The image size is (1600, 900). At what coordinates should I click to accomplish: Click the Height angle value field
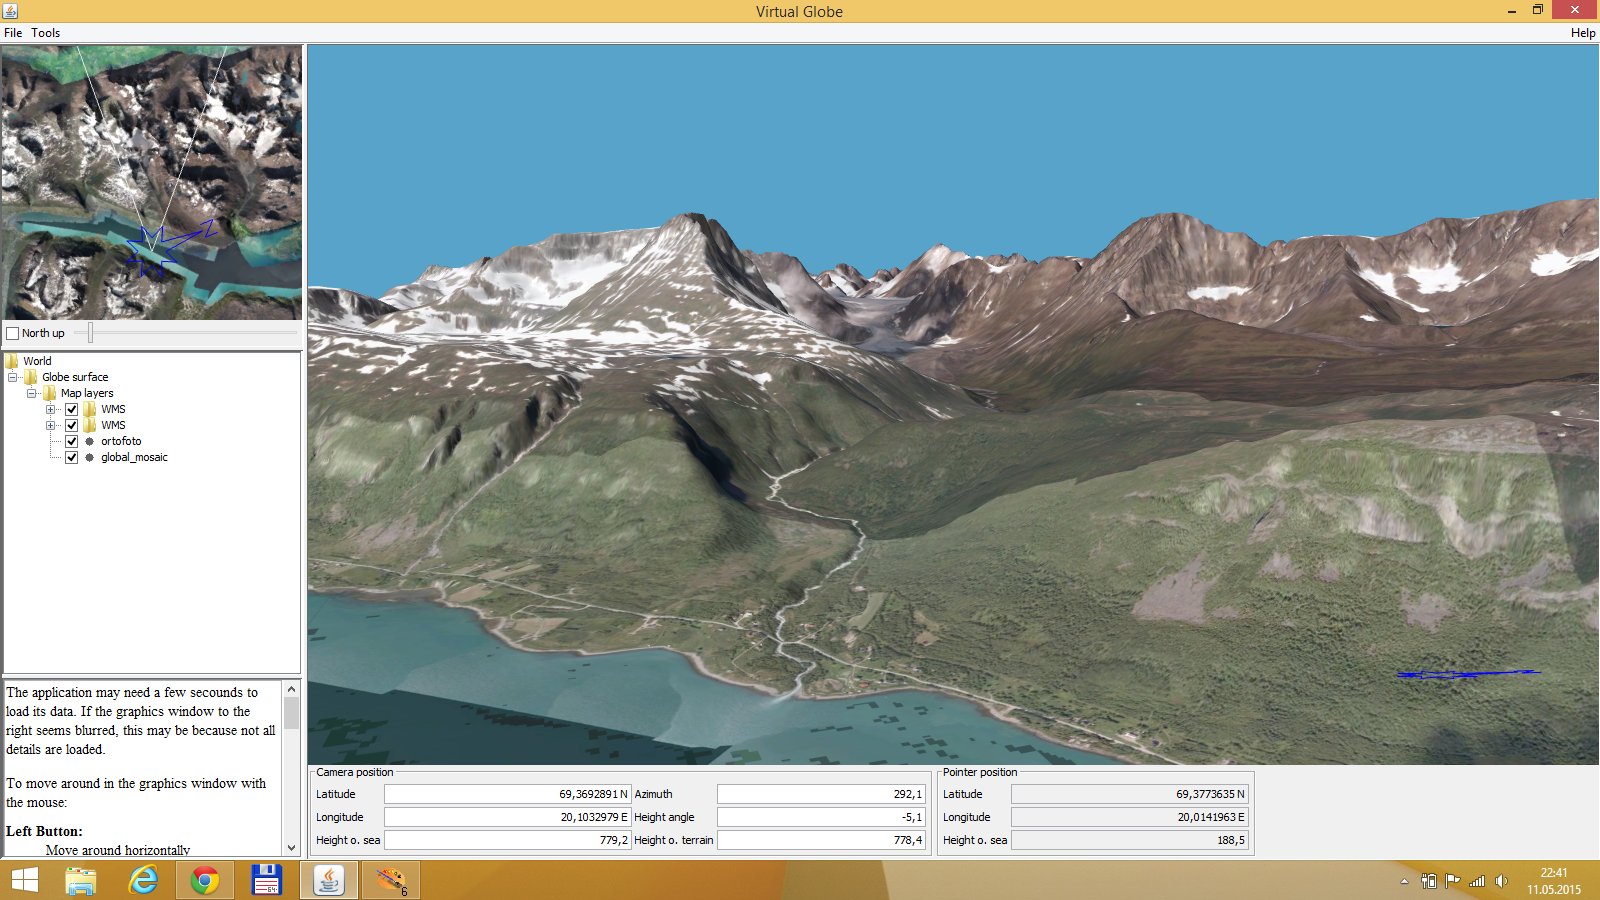[x=821, y=817]
